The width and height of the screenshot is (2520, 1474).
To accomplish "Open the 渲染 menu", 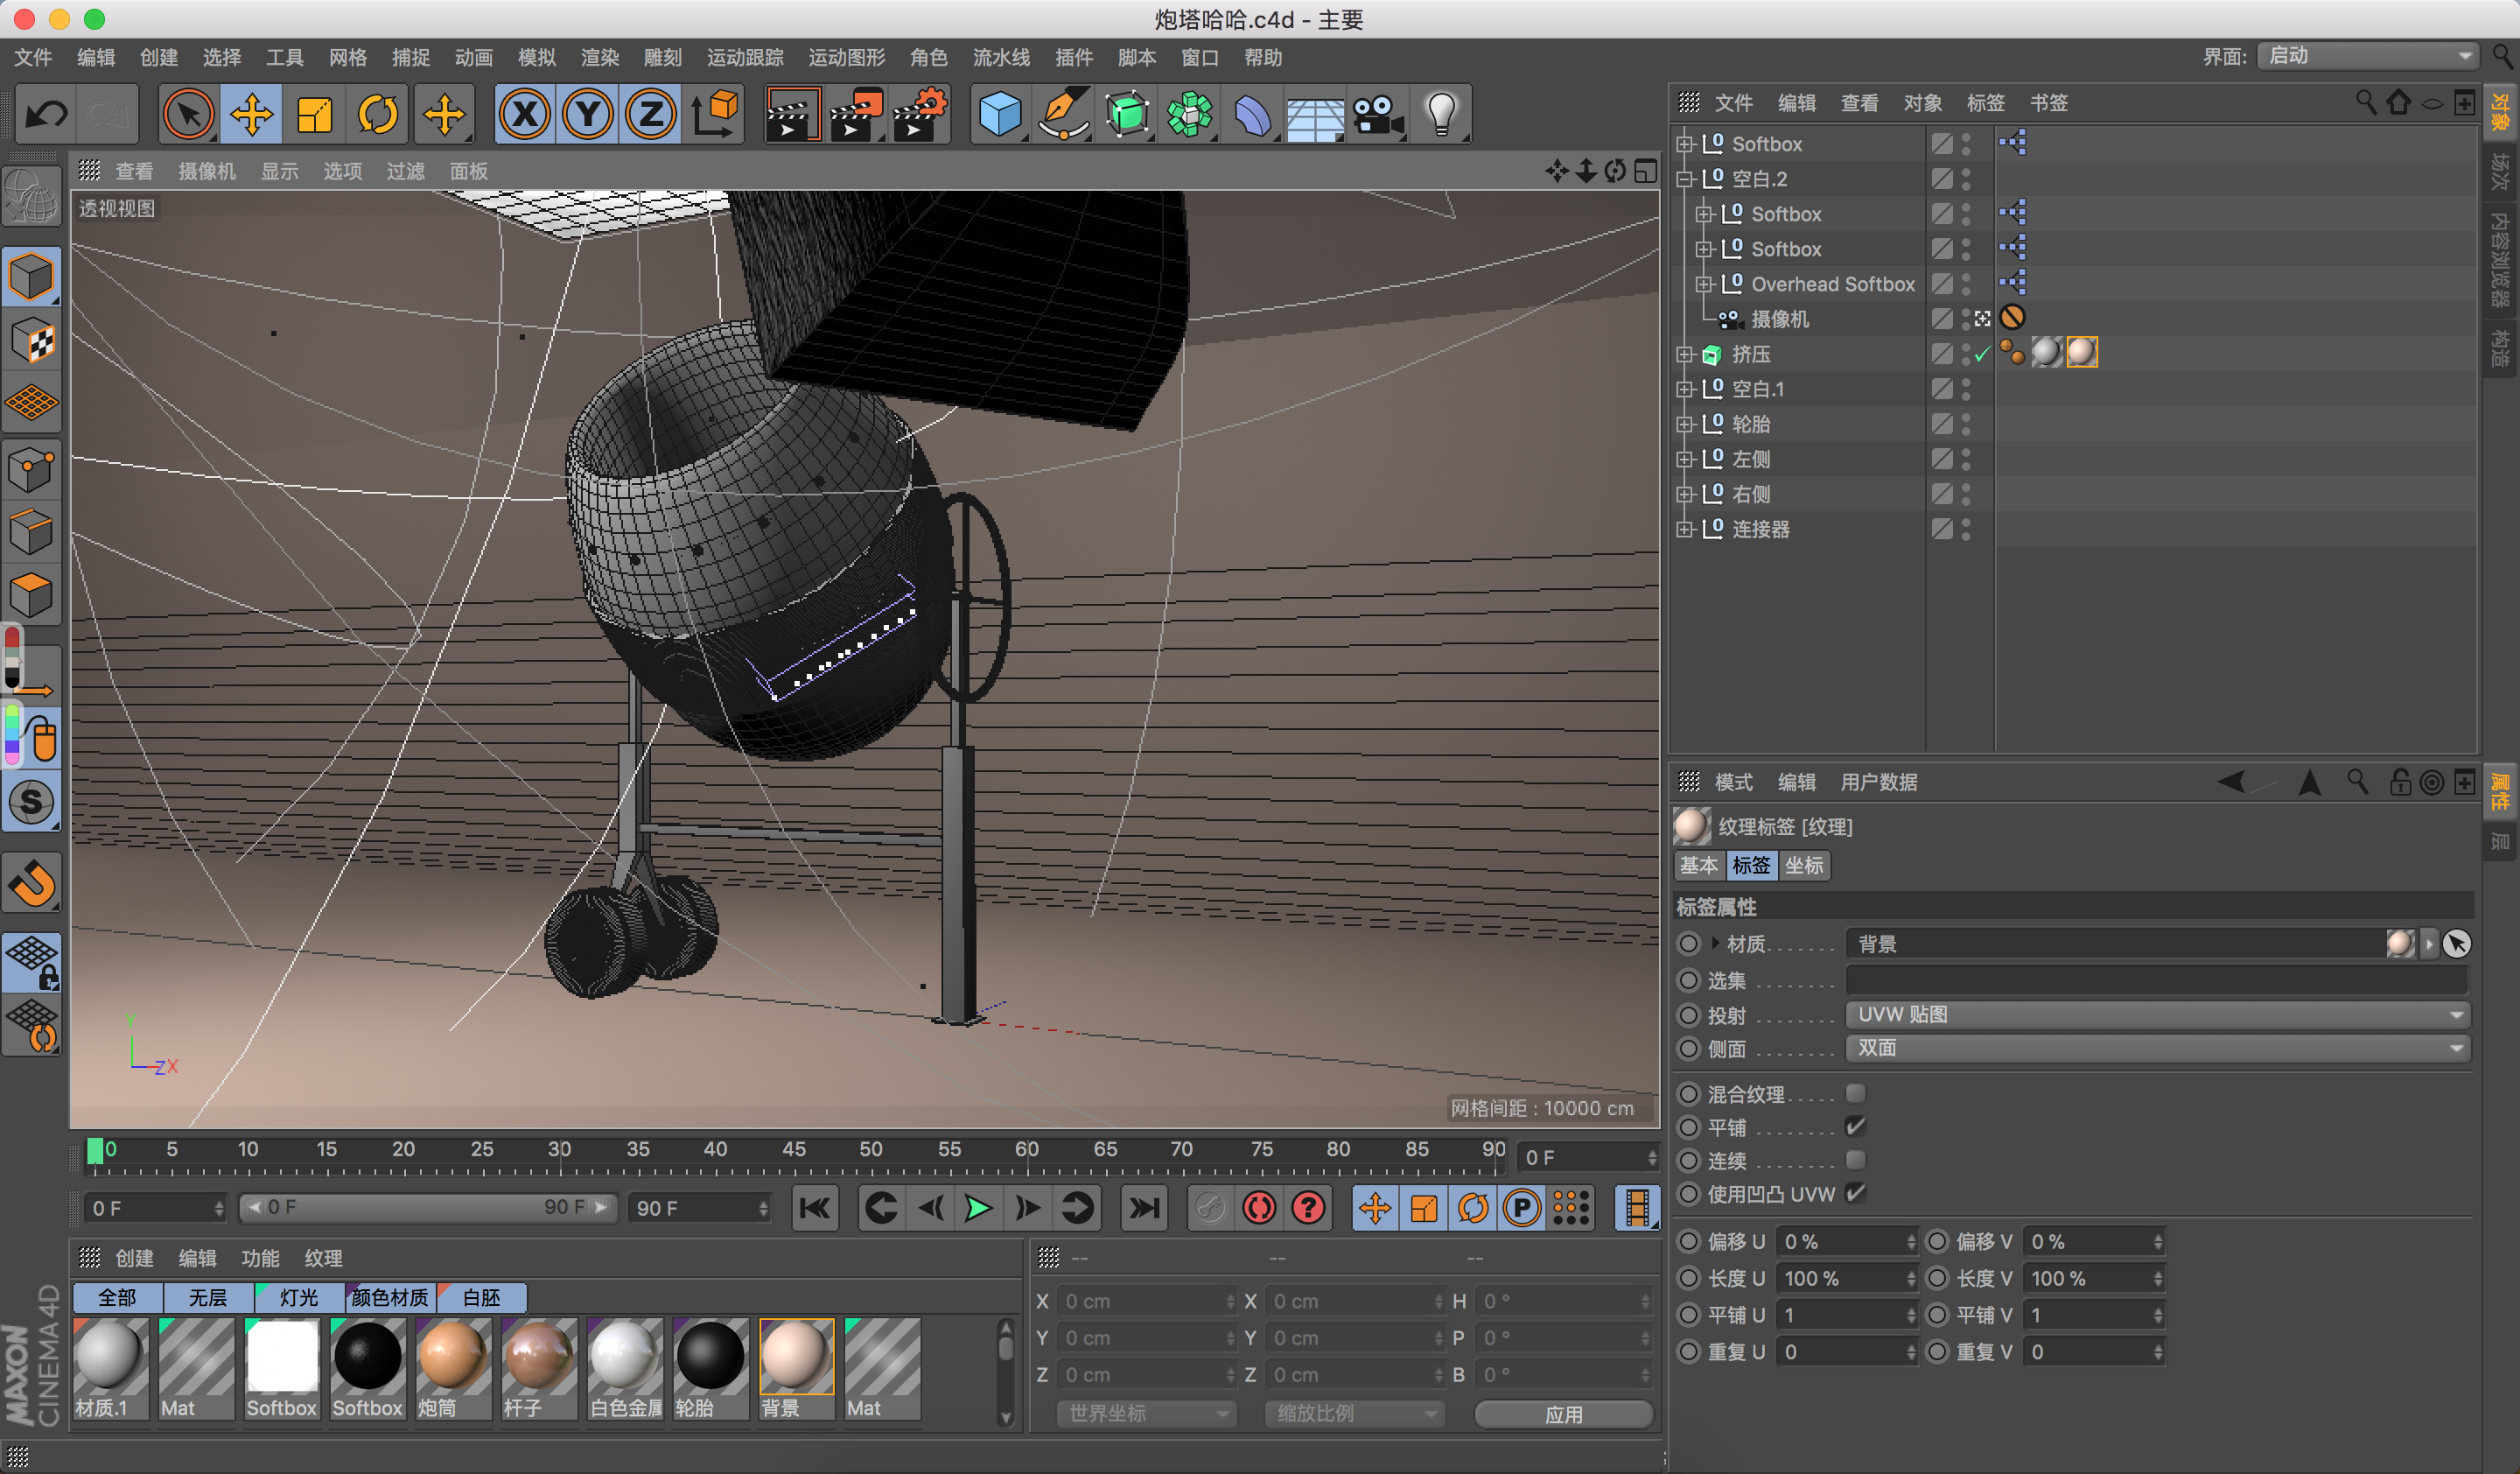I will point(600,58).
